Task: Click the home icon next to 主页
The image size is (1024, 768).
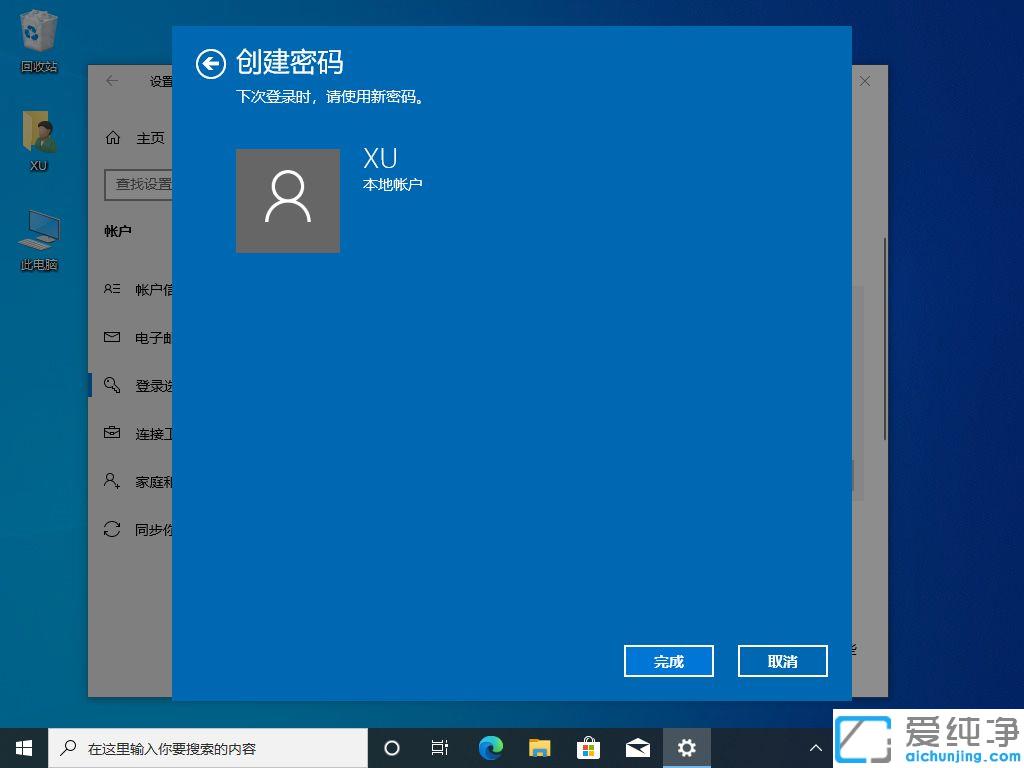Action: 112,138
